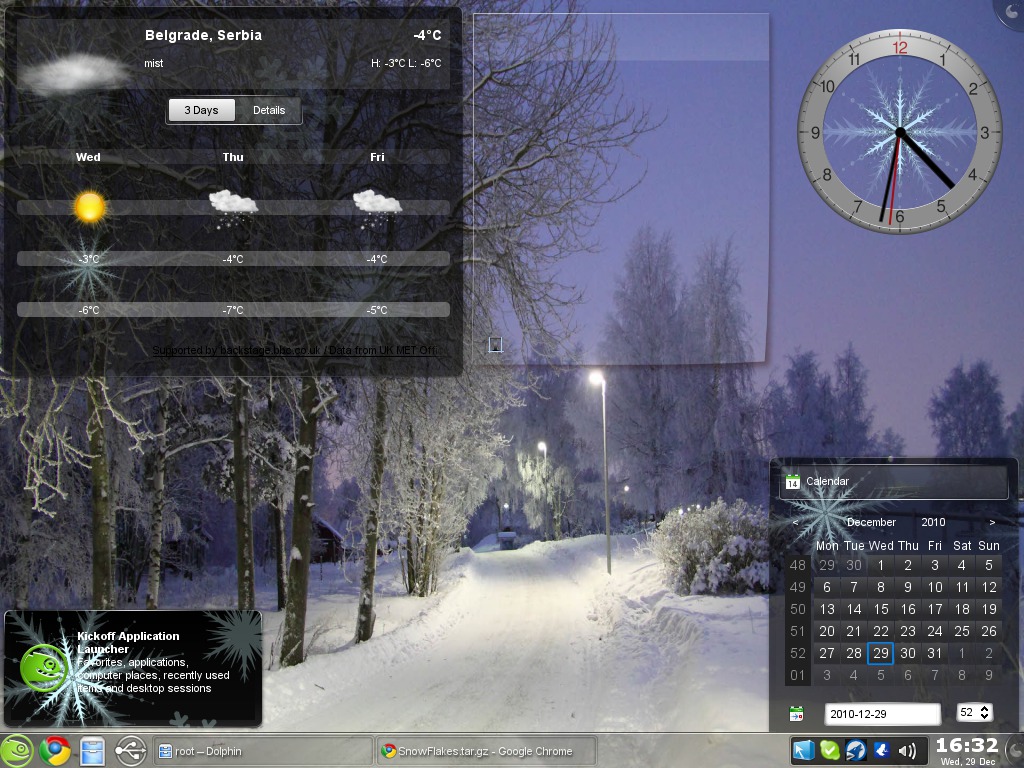
Task: Click the Belgrade, Serbia location title
Action: pyautogui.click(x=203, y=35)
